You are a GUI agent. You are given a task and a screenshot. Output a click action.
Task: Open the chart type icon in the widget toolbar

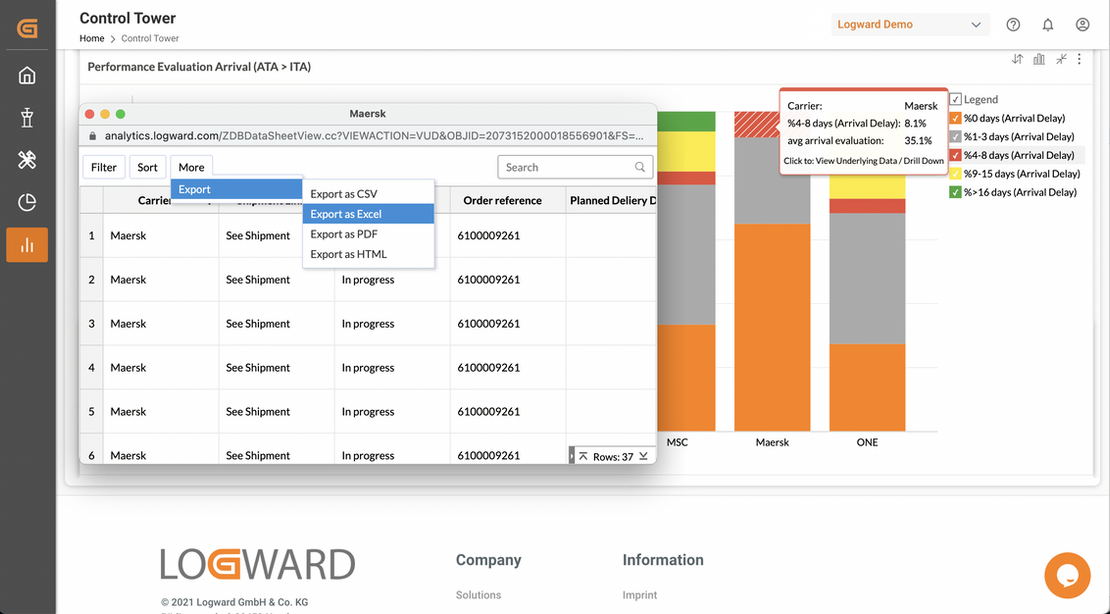[x=1038, y=59]
